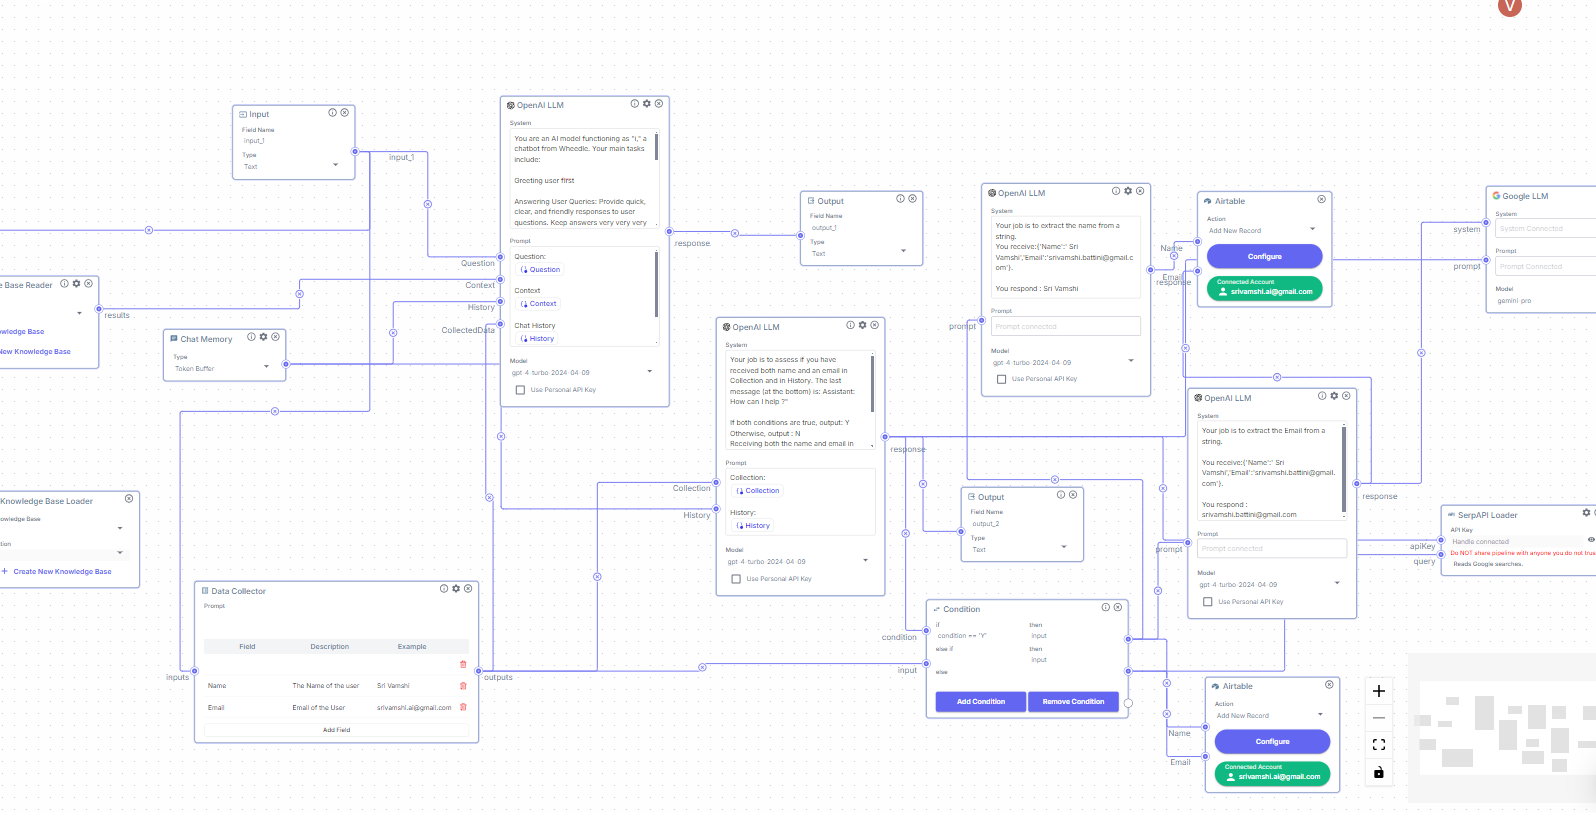Open model dropdown on assessment OpenAI LLM
This screenshot has height=813, width=1596.
pos(799,561)
